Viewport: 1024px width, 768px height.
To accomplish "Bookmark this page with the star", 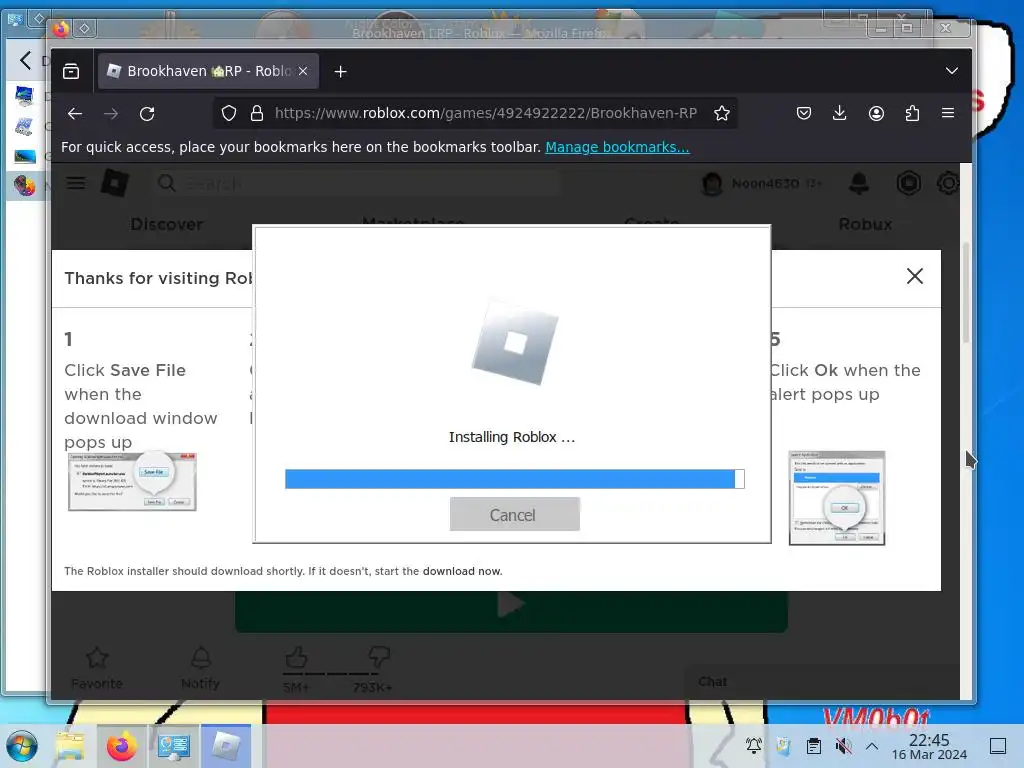I will coord(722,114).
